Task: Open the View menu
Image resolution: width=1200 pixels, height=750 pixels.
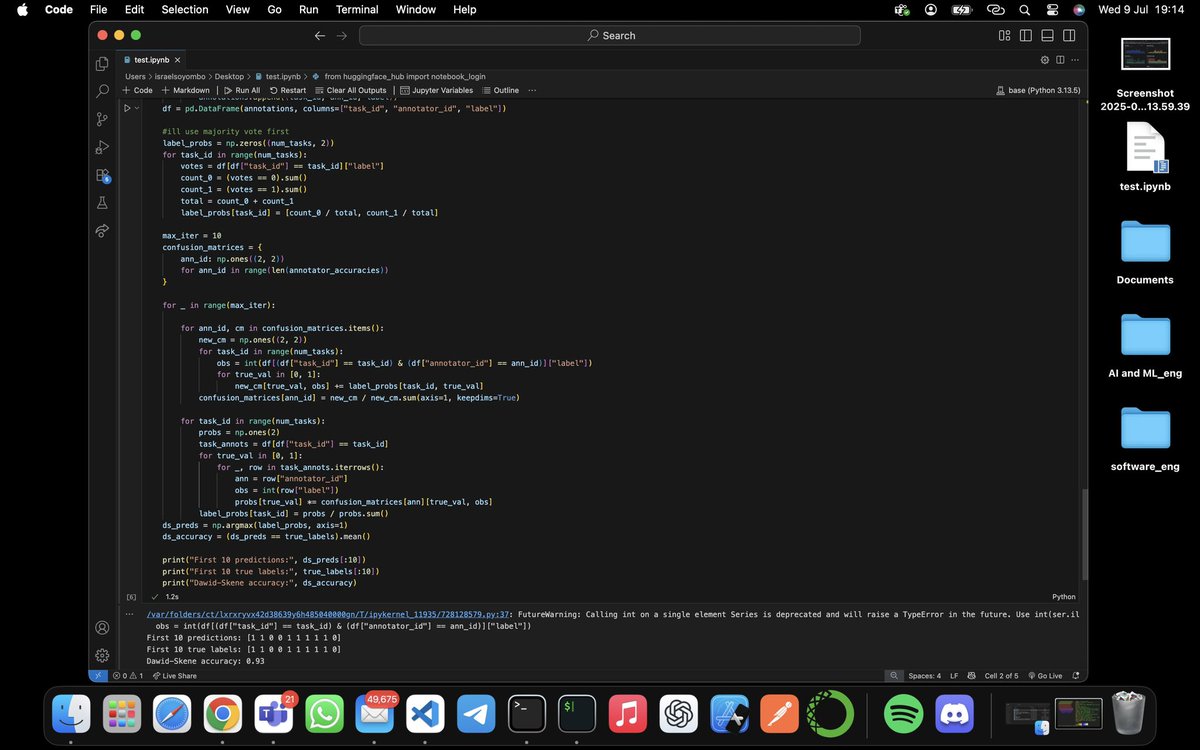Action: (x=238, y=10)
